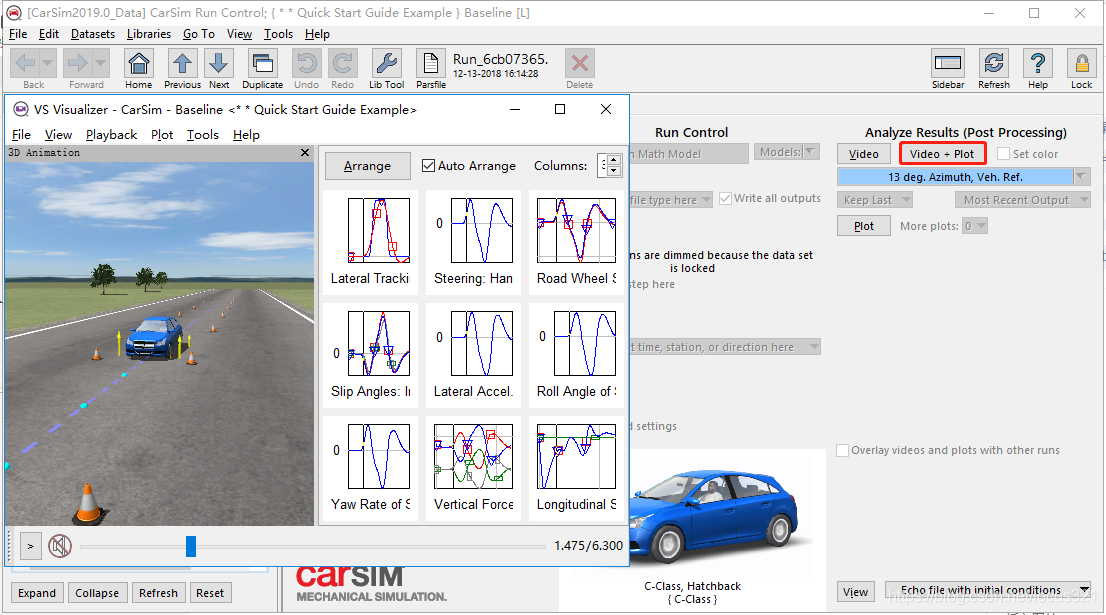Toggle Auto Arrange checkbox
Viewport: 1106px width, 615px height.
point(428,166)
